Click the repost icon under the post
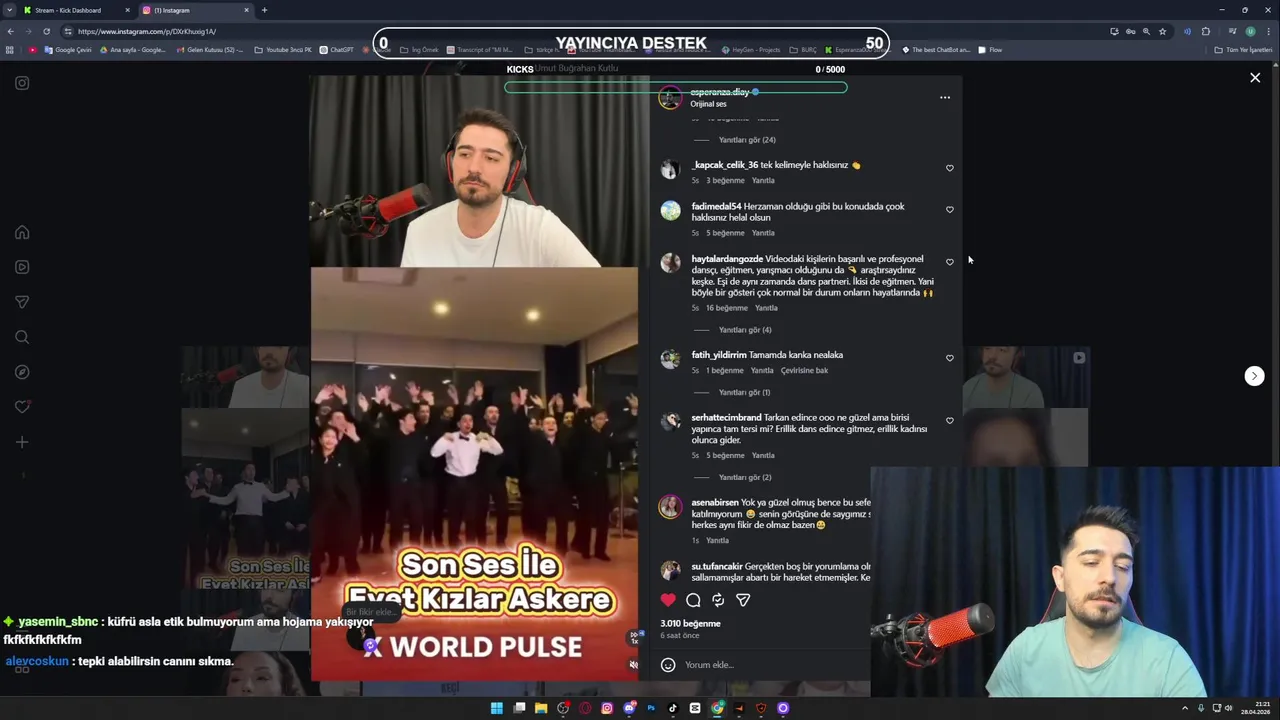This screenshot has height=720, width=1280. pos(718,600)
